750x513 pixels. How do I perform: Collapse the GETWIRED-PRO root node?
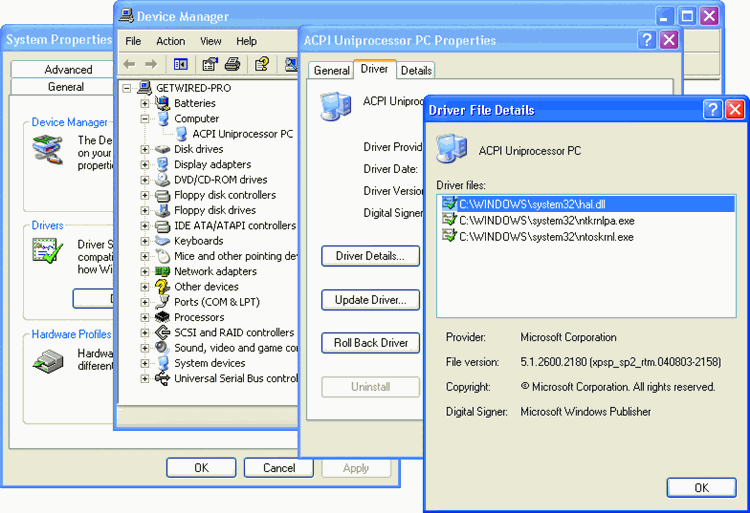(127, 88)
